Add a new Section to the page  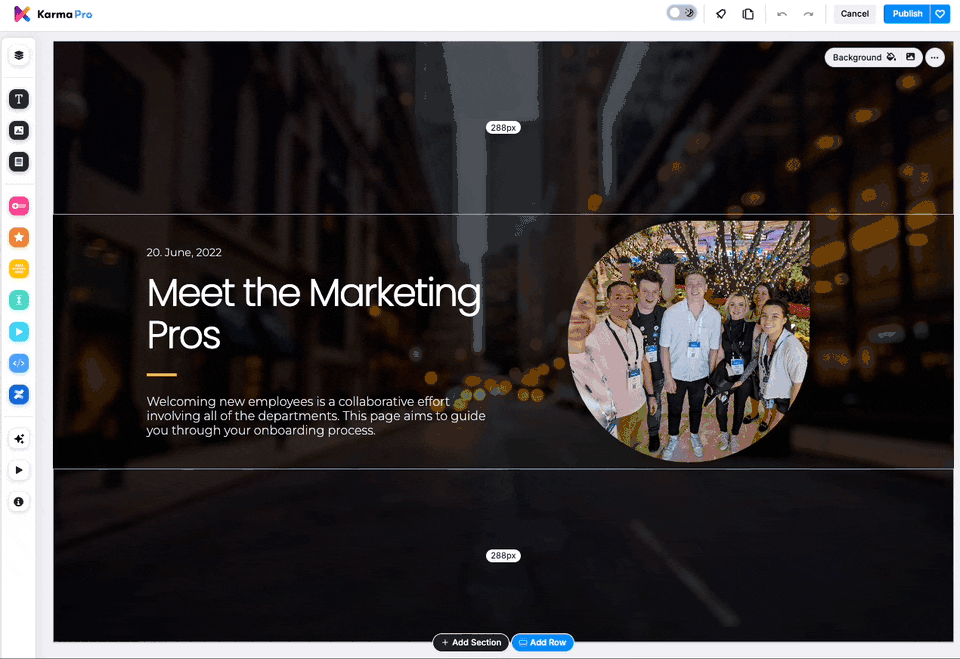pyautogui.click(x=470, y=642)
